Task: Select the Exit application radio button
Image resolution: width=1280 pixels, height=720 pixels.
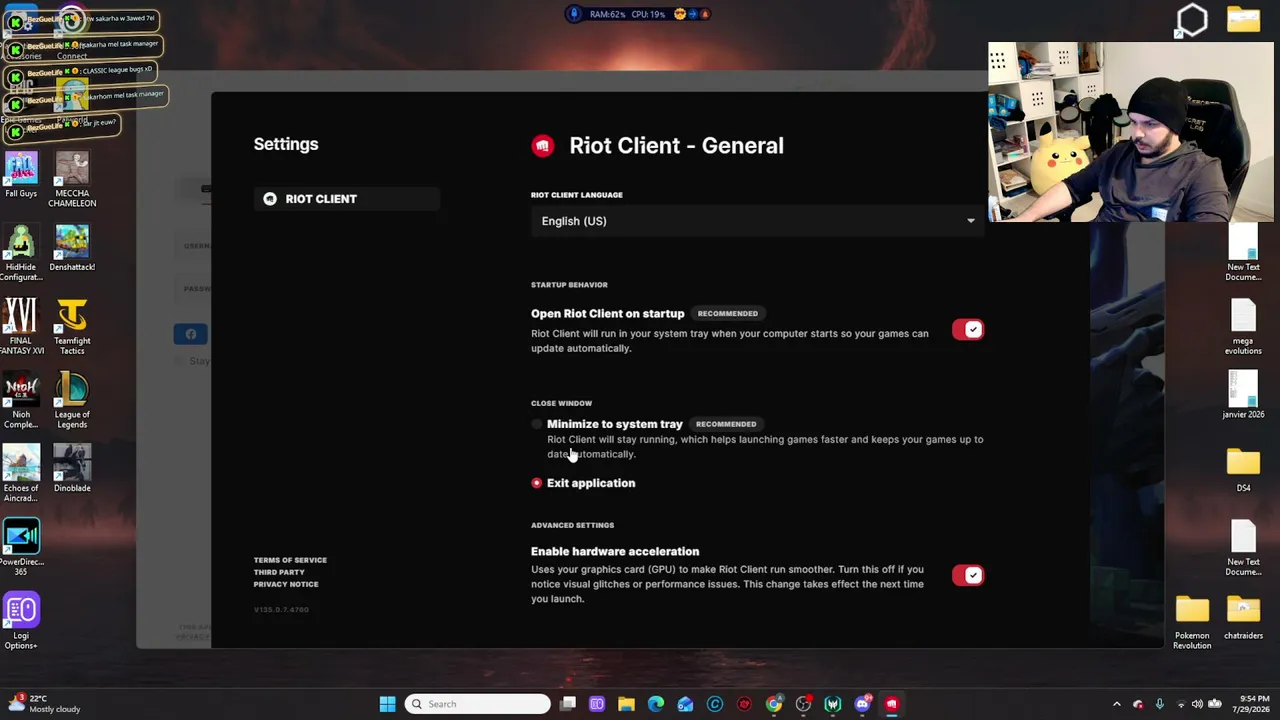Action: [x=537, y=483]
